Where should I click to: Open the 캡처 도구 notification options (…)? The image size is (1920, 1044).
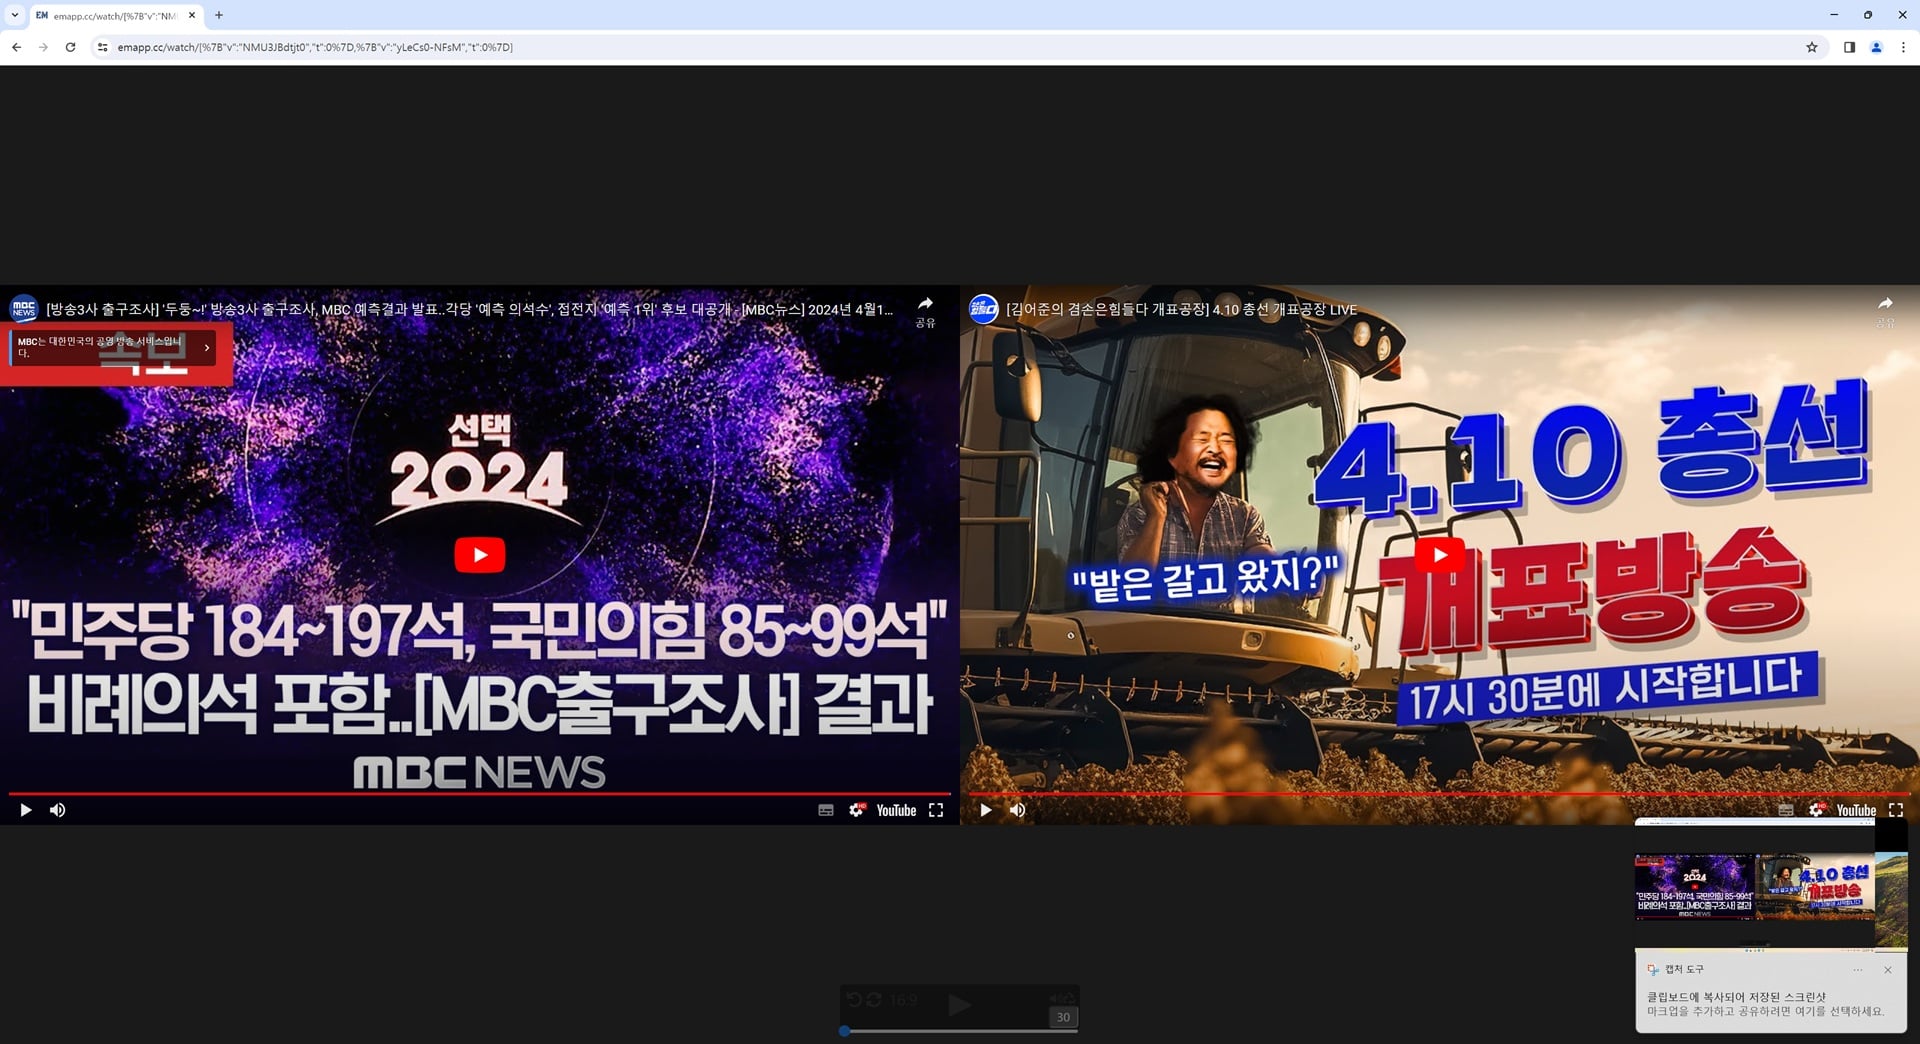[x=1858, y=970]
